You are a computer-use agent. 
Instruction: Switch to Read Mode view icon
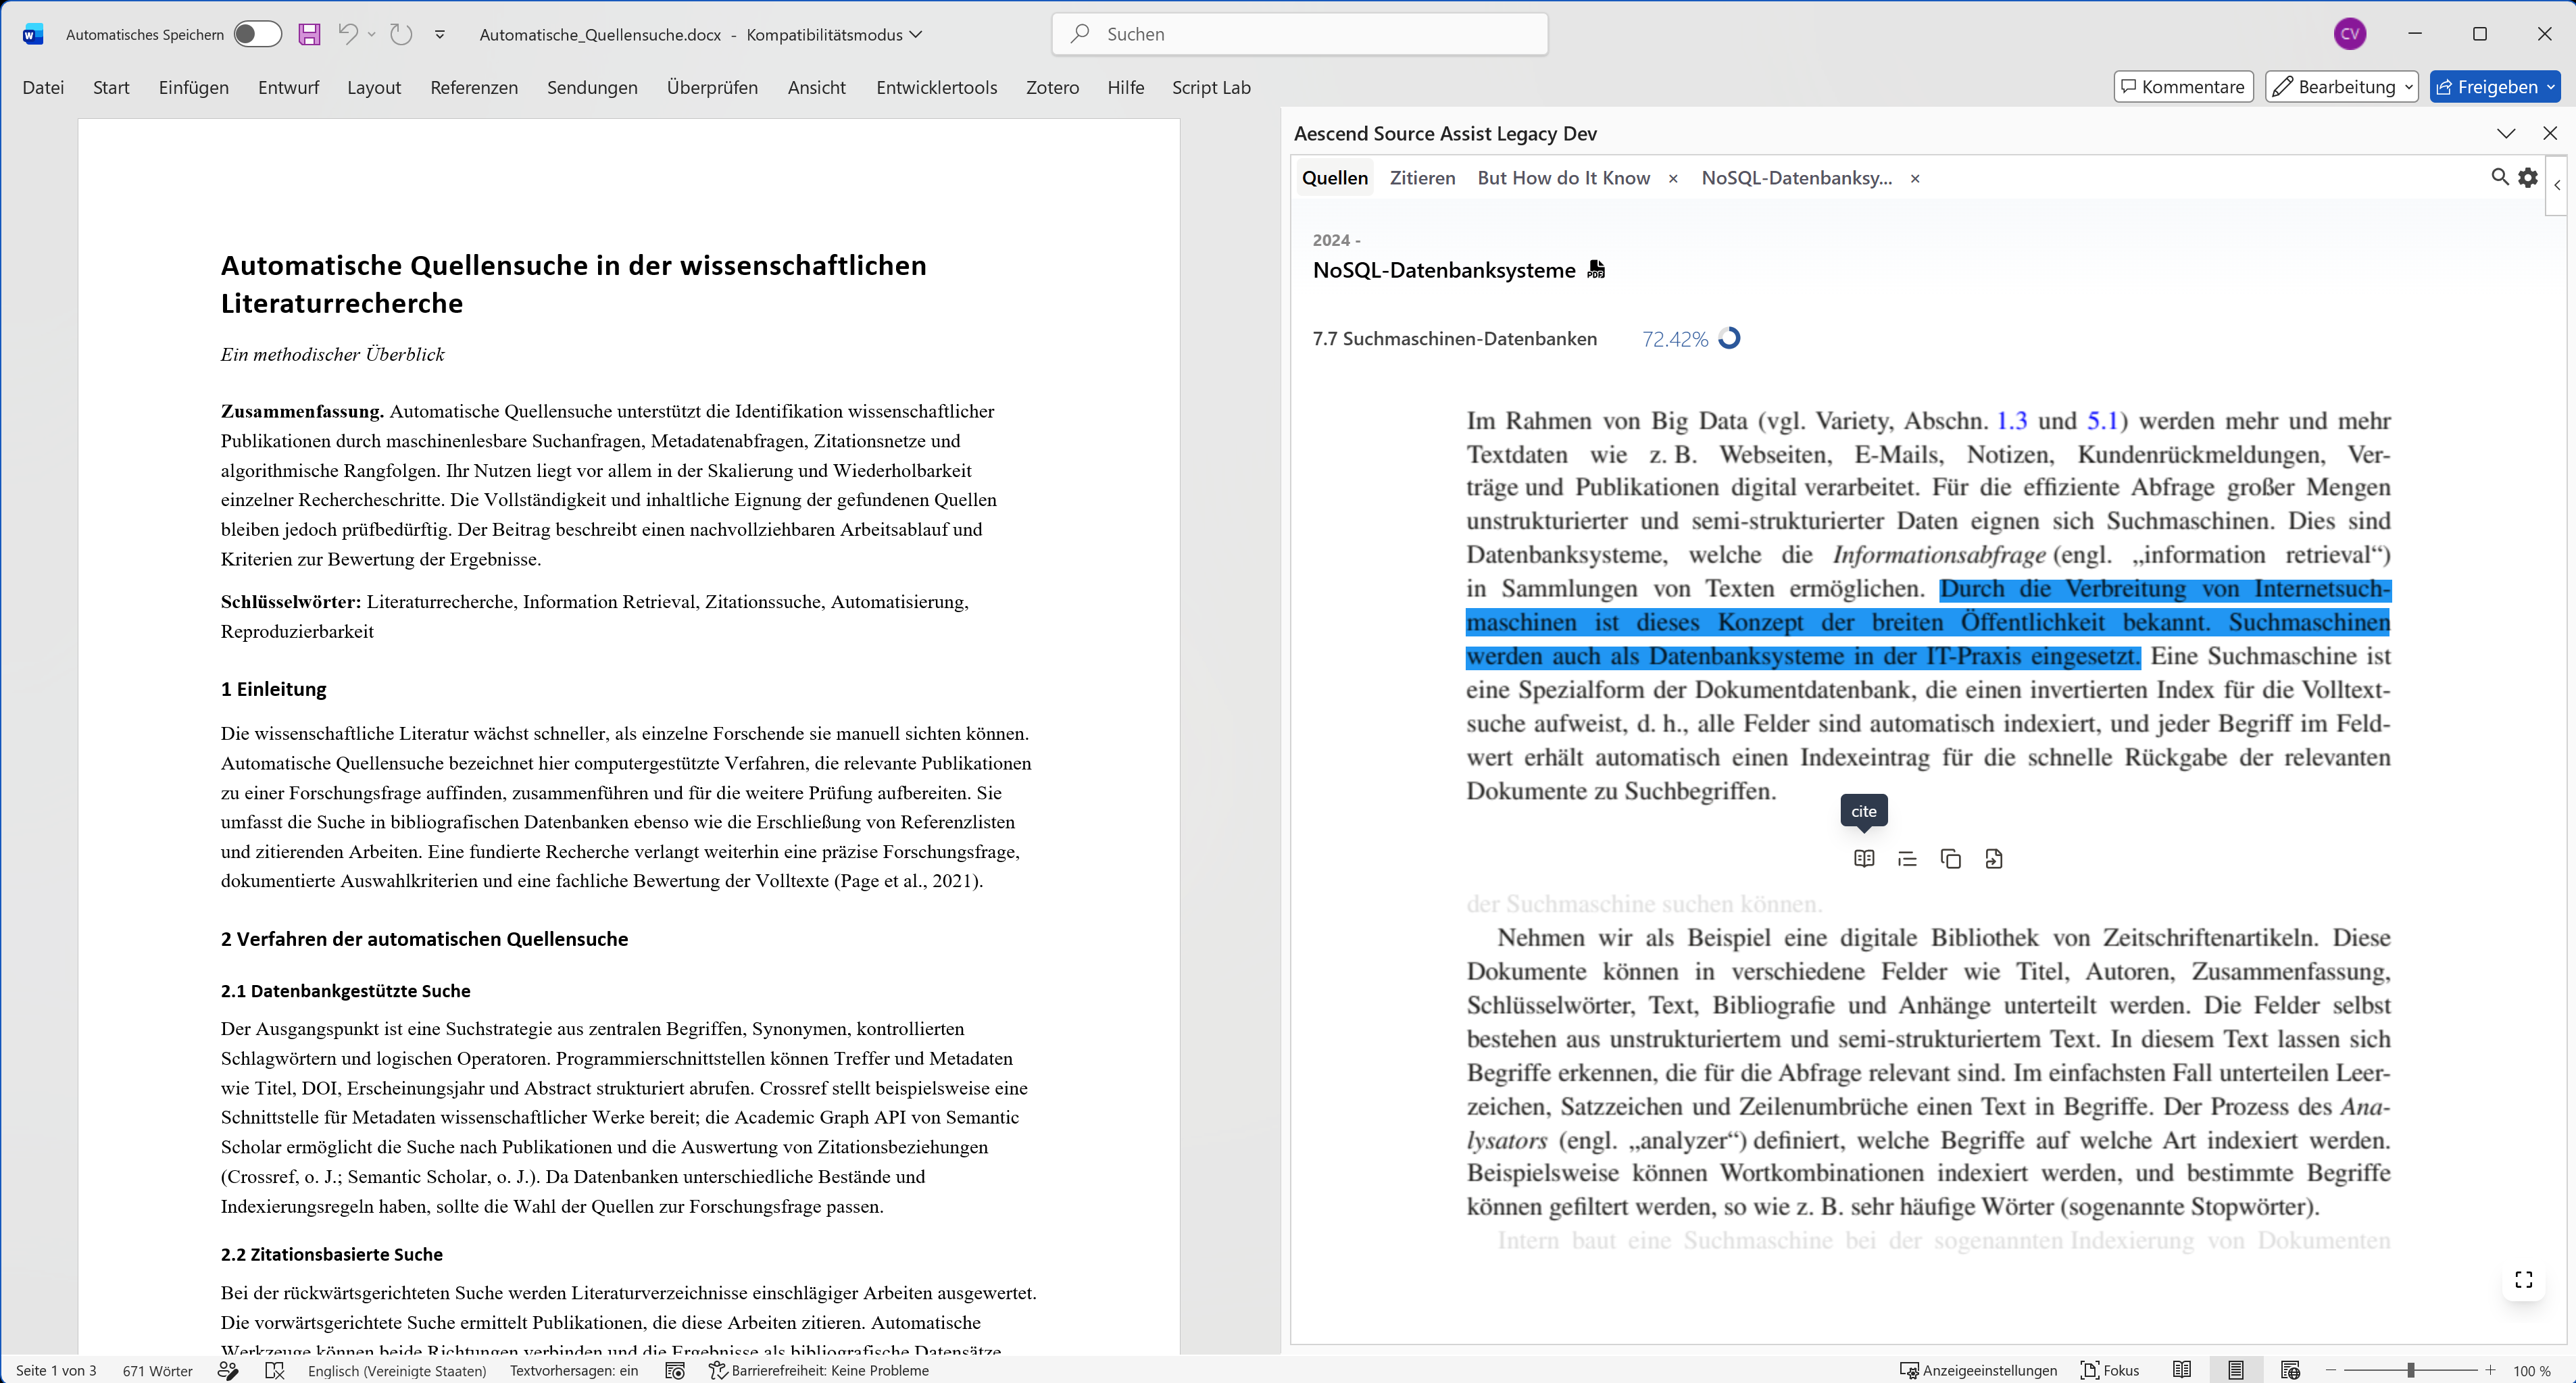point(2182,1370)
